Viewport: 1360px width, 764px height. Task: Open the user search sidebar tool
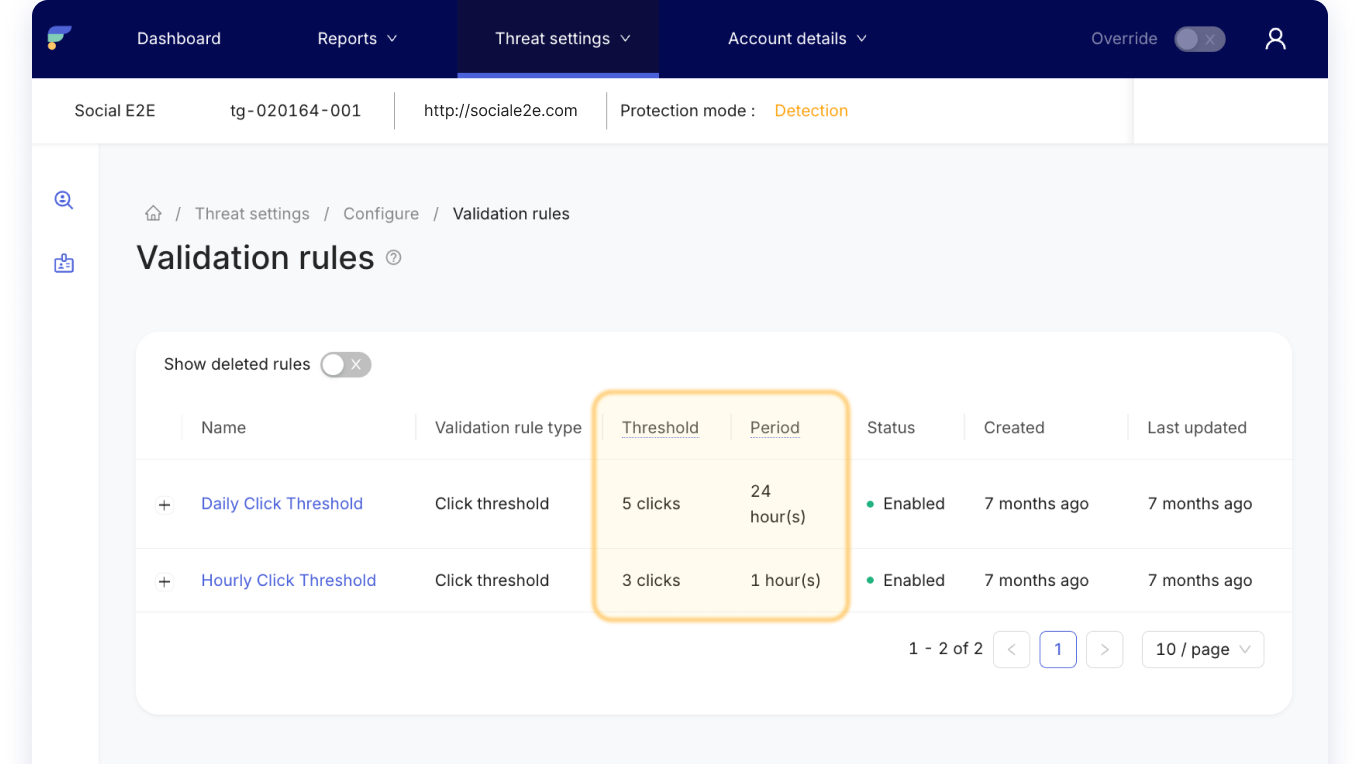click(x=63, y=199)
